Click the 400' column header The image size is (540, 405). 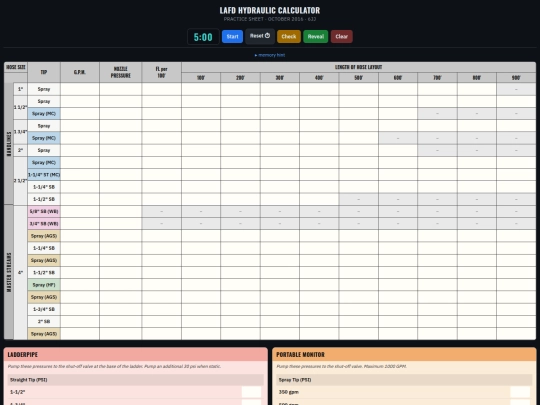click(x=319, y=78)
